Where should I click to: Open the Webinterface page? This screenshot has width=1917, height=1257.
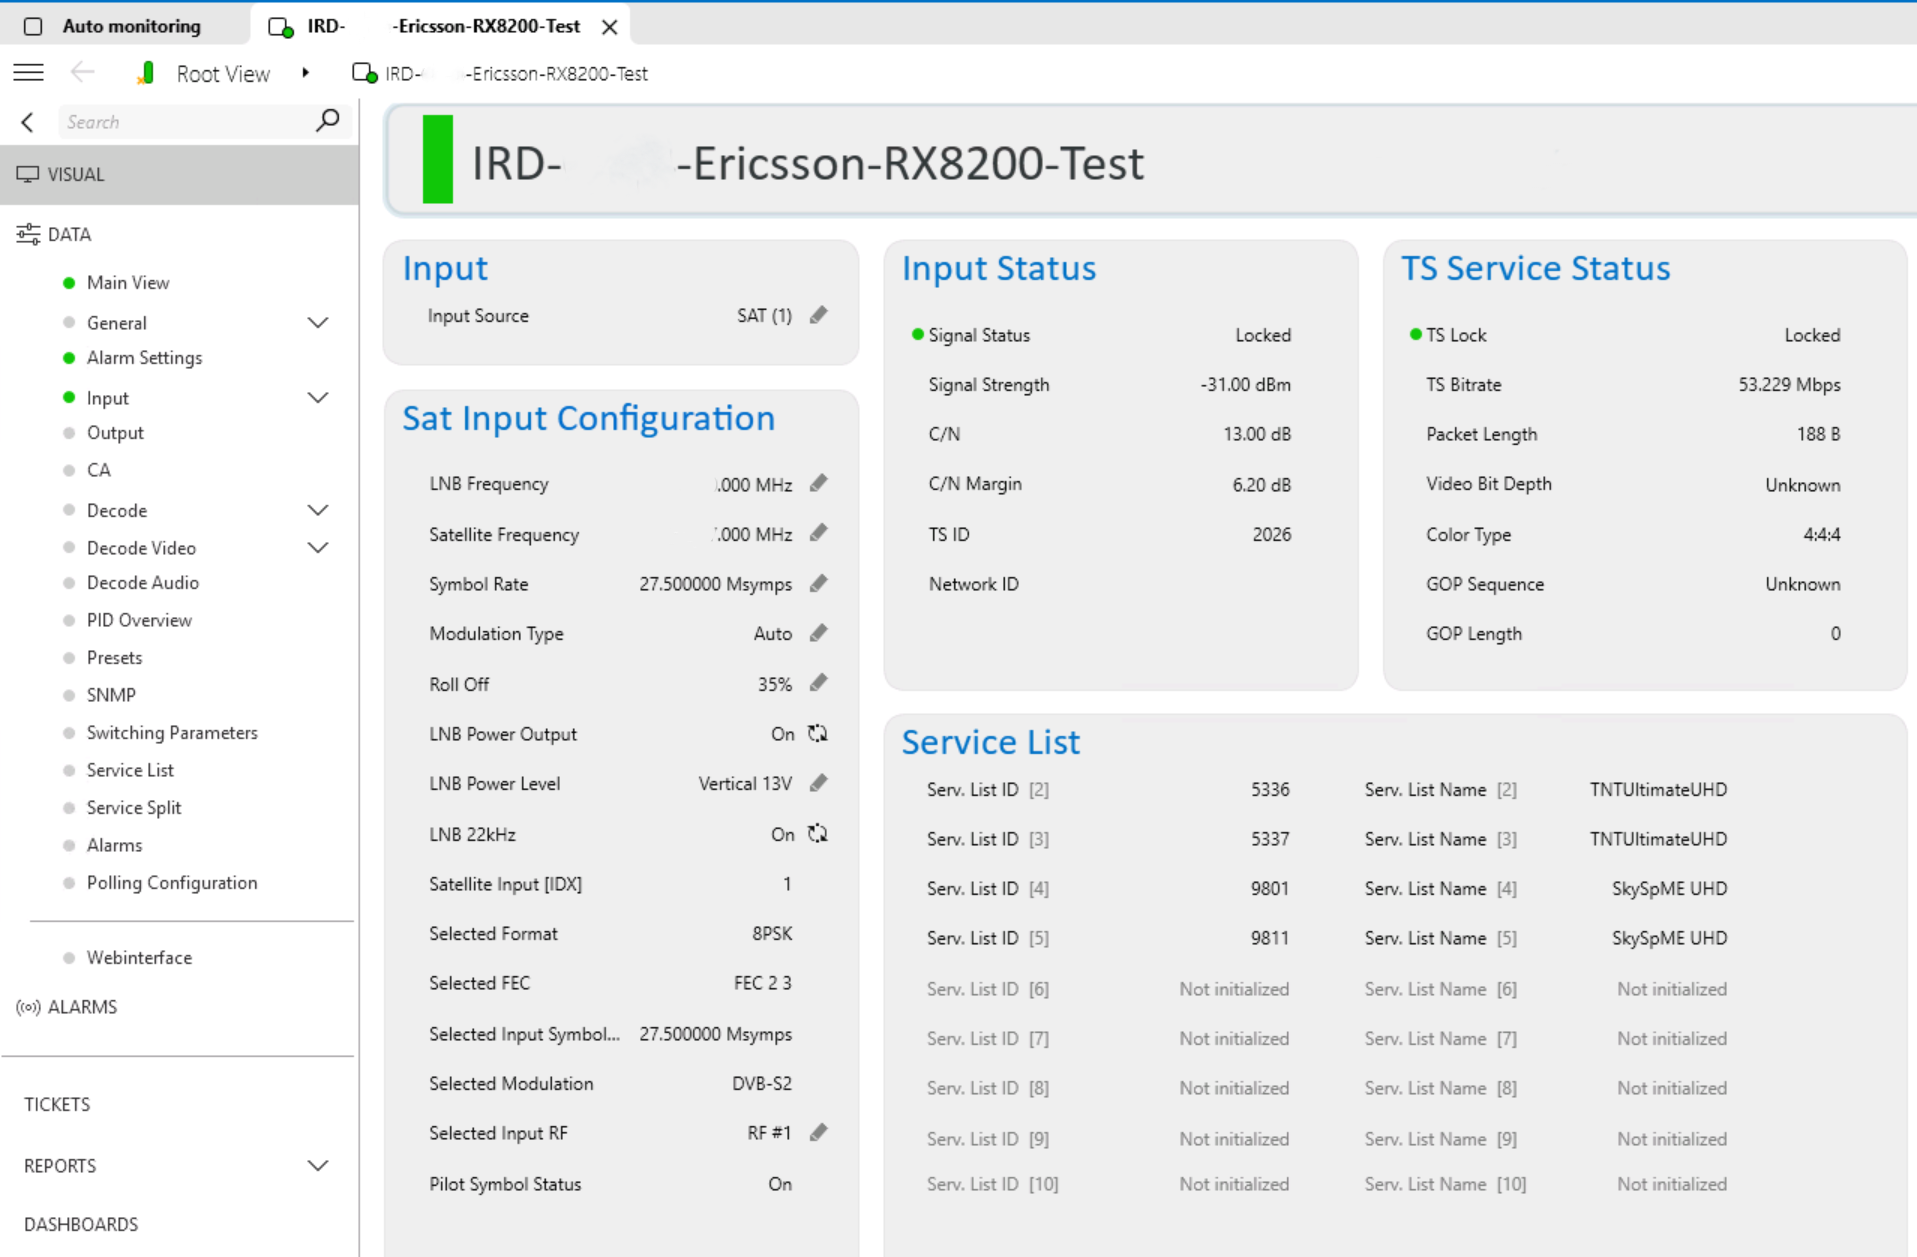(x=139, y=957)
